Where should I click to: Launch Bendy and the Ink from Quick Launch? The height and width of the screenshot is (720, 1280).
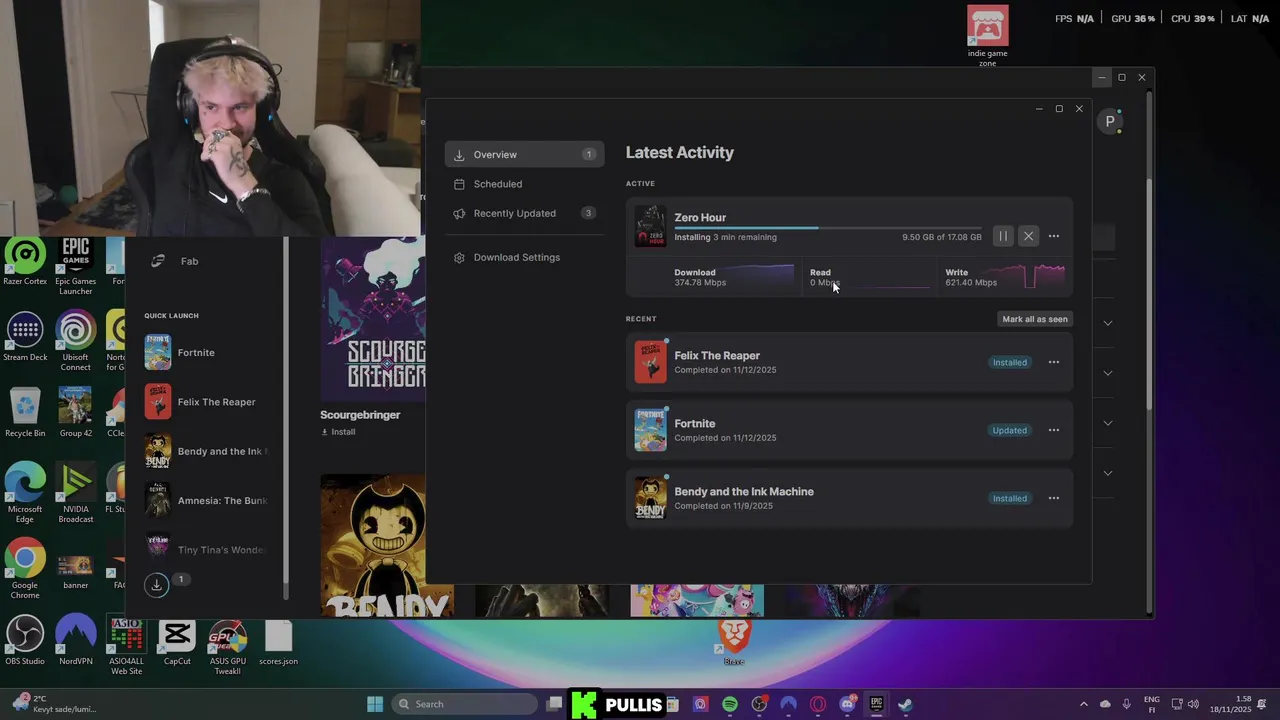click(x=207, y=451)
